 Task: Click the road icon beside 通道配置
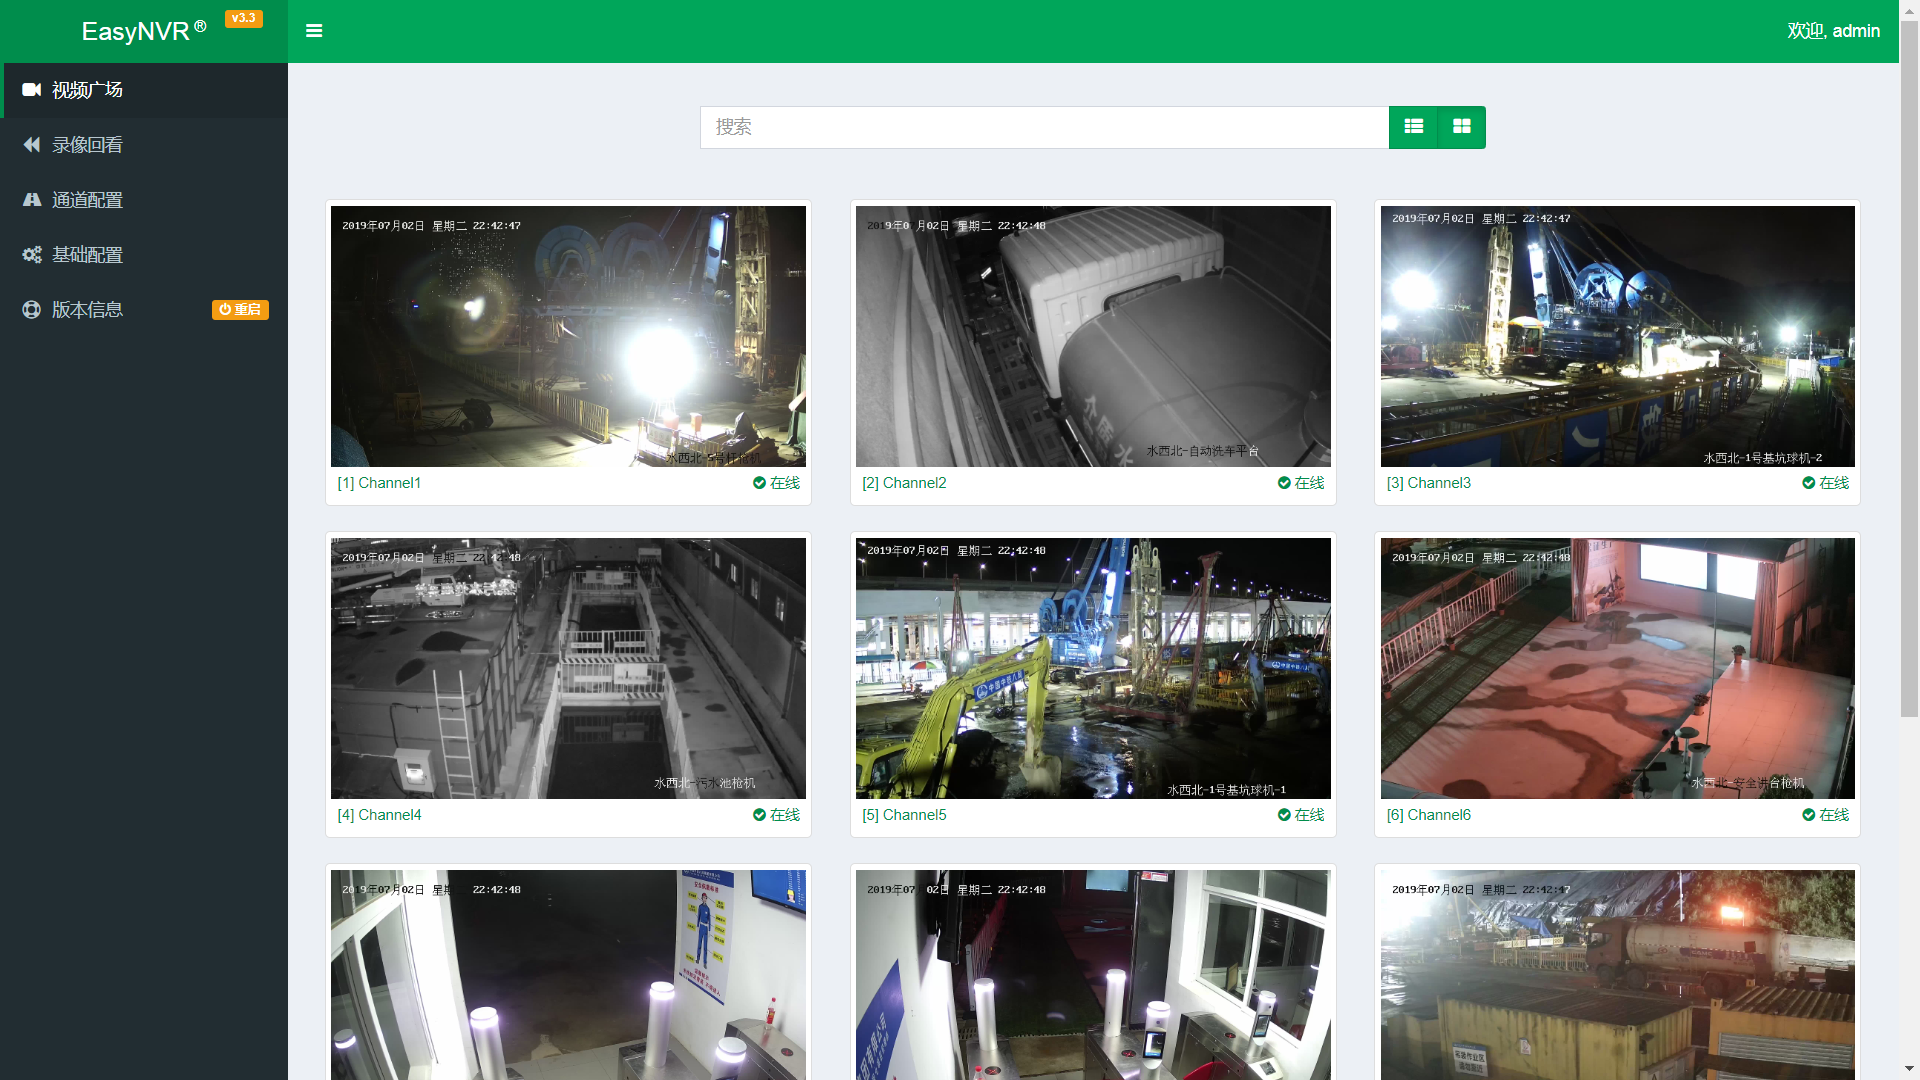[x=31, y=200]
